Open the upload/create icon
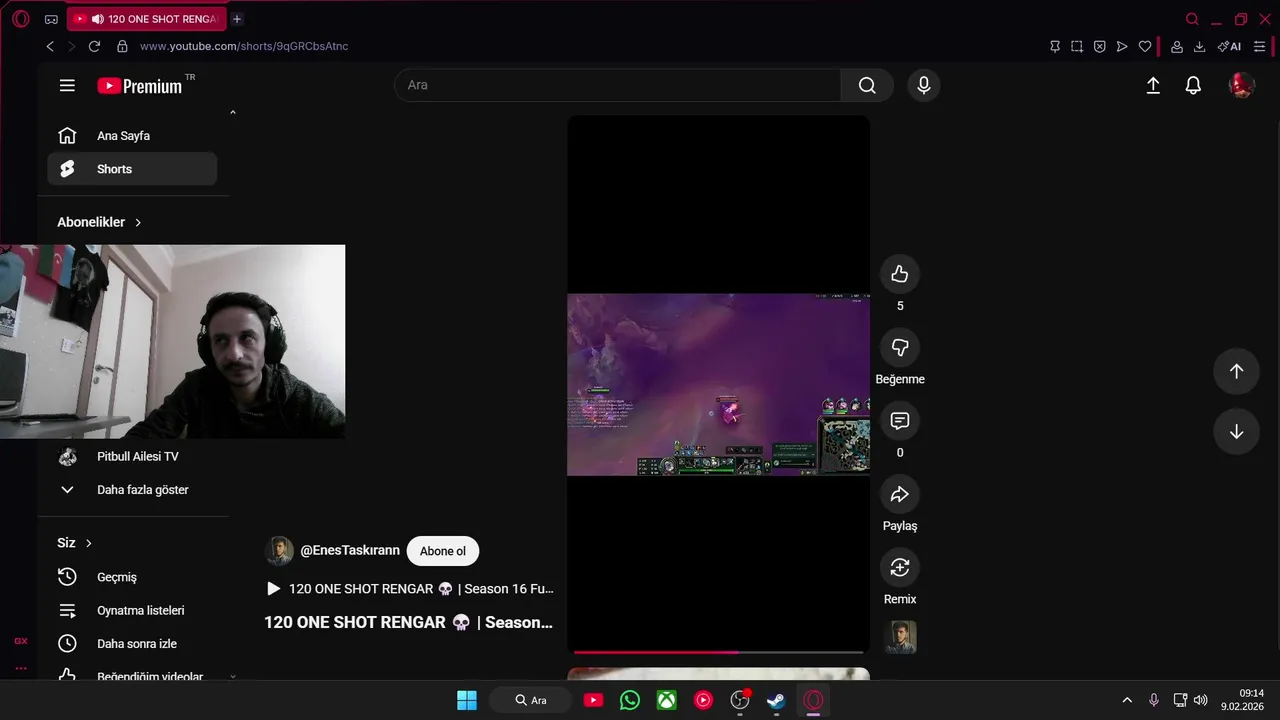Viewport: 1280px width, 720px height. 1153,86
